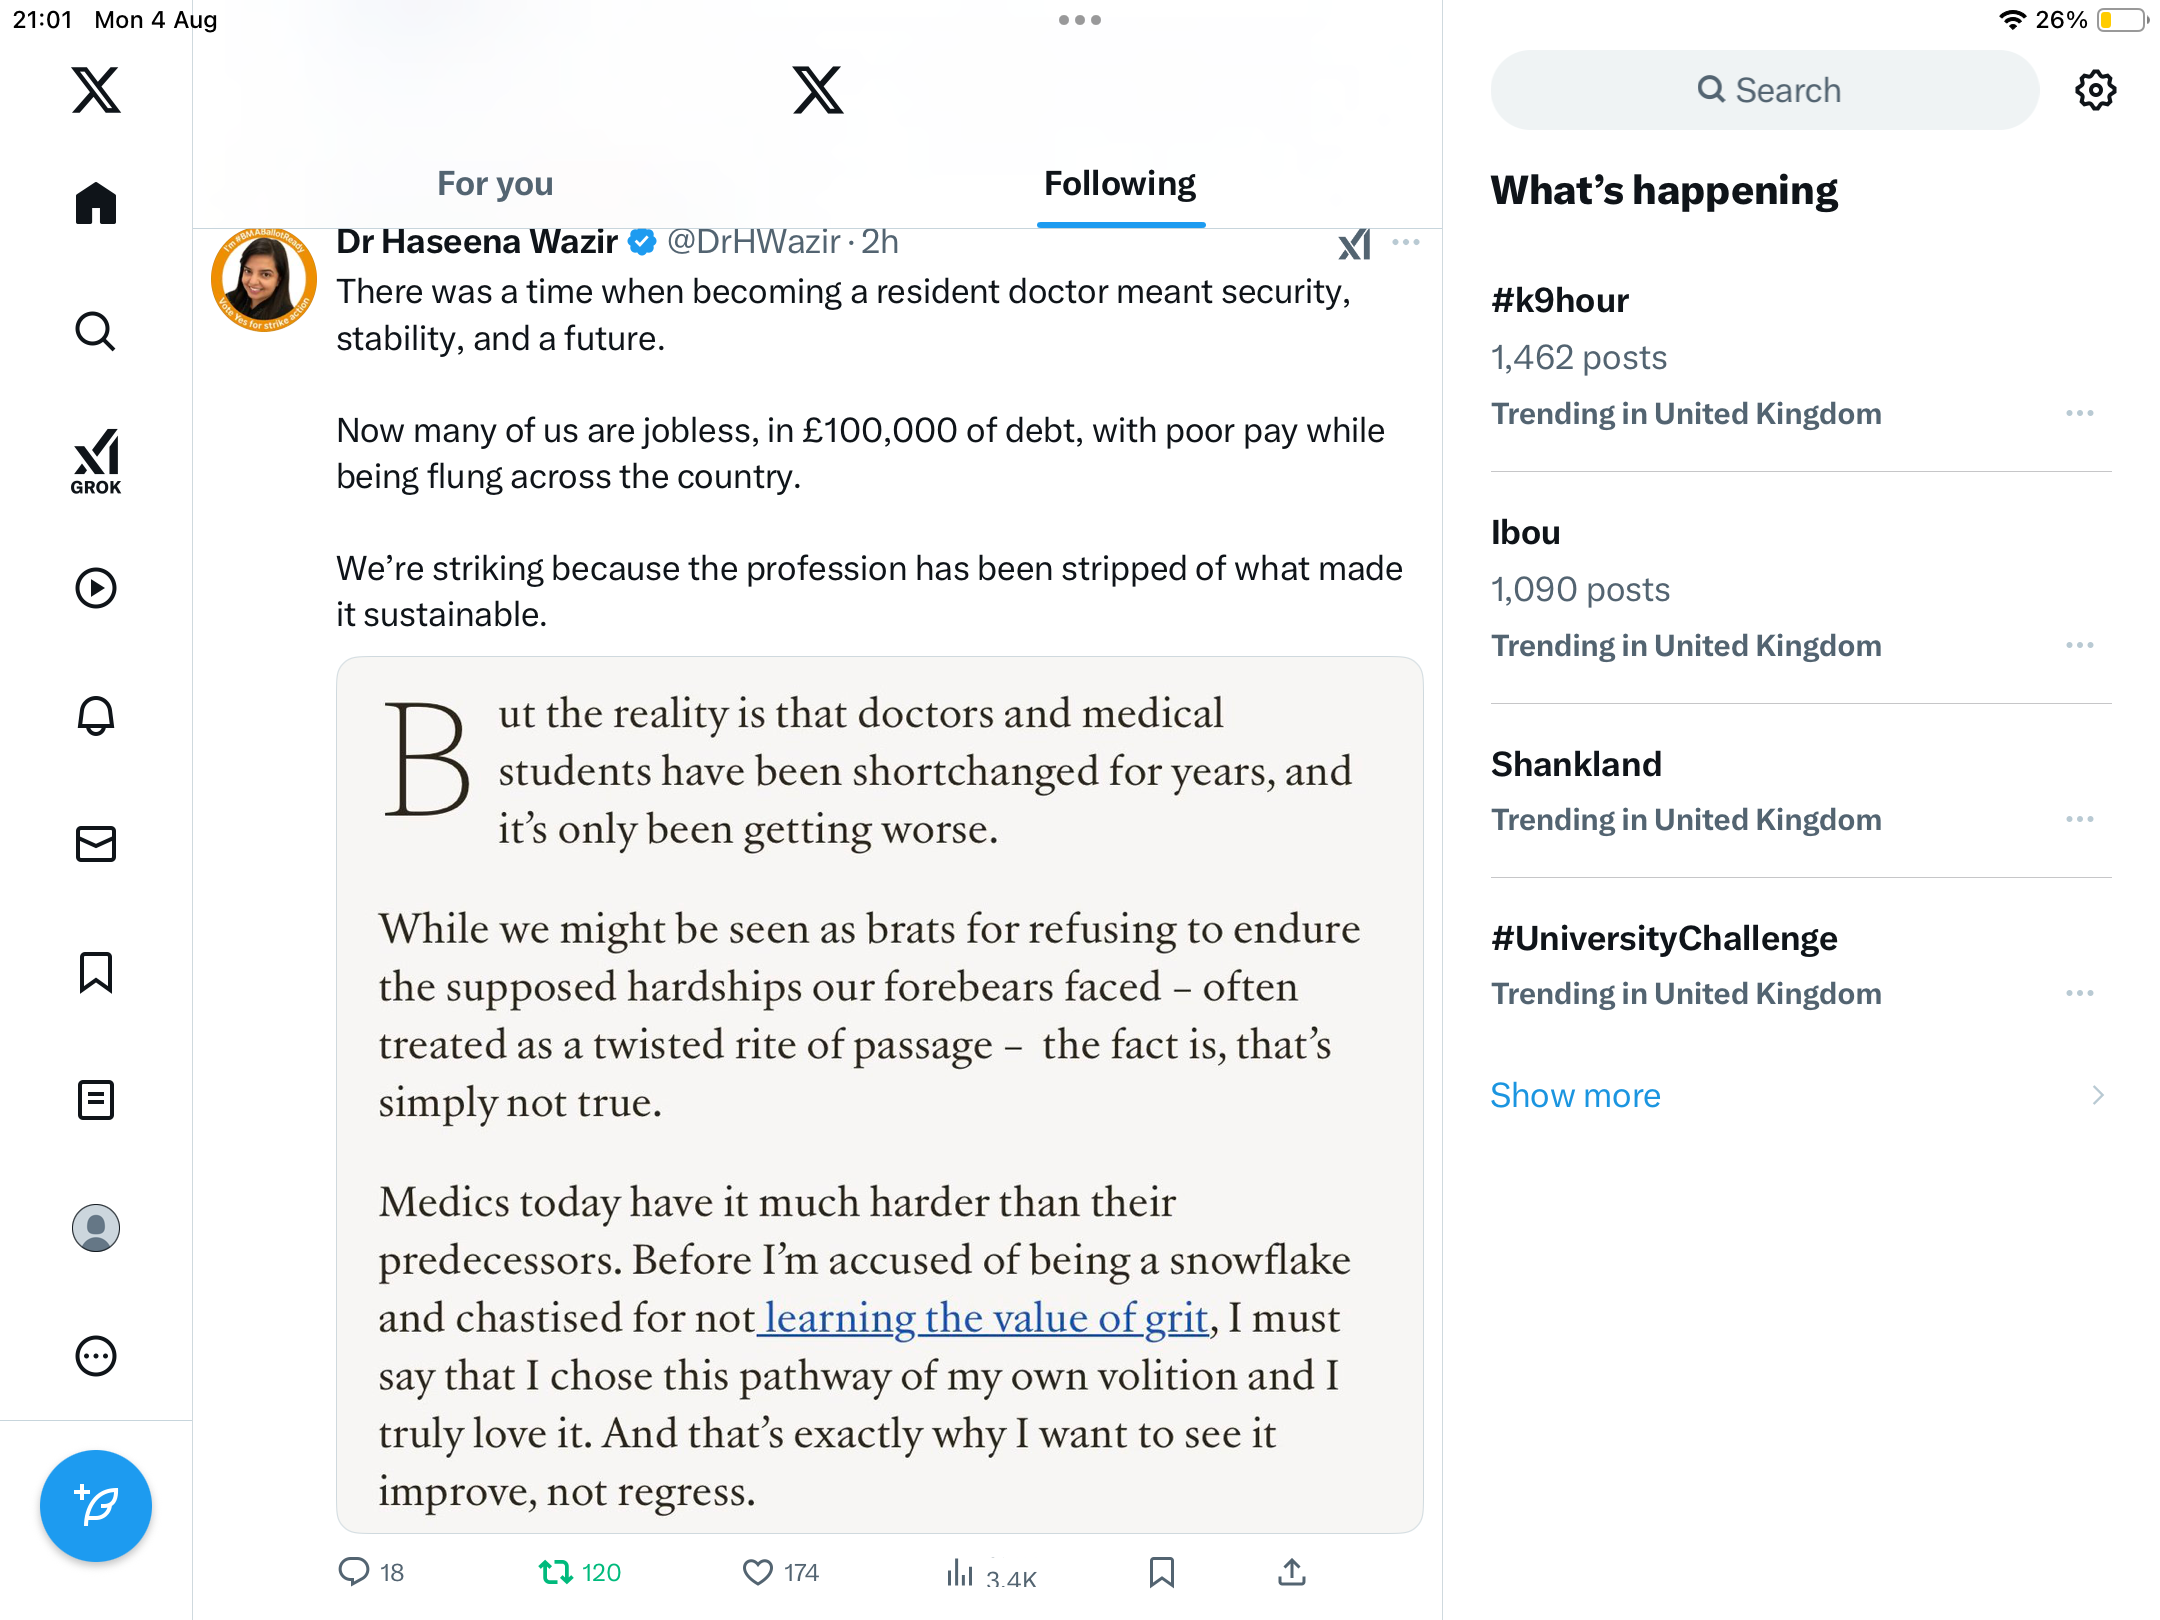Screen dimensions: 2160x1620
Task: Go to Home in the sidebar
Action: click(x=96, y=203)
